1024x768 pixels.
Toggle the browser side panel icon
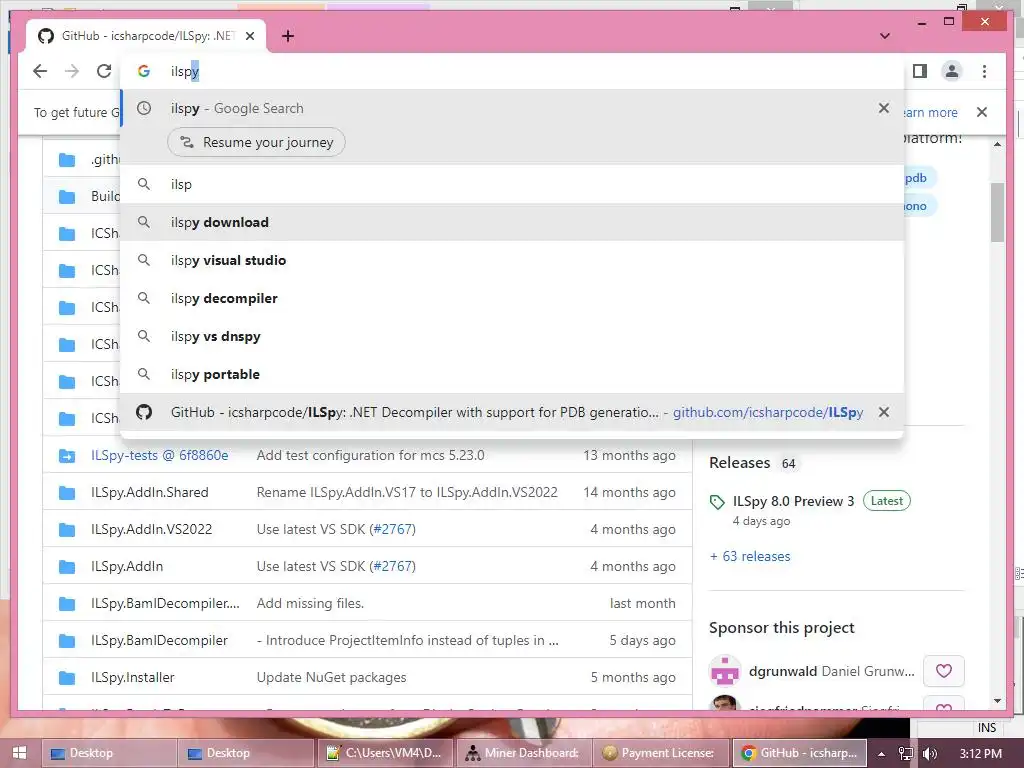tap(920, 71)
